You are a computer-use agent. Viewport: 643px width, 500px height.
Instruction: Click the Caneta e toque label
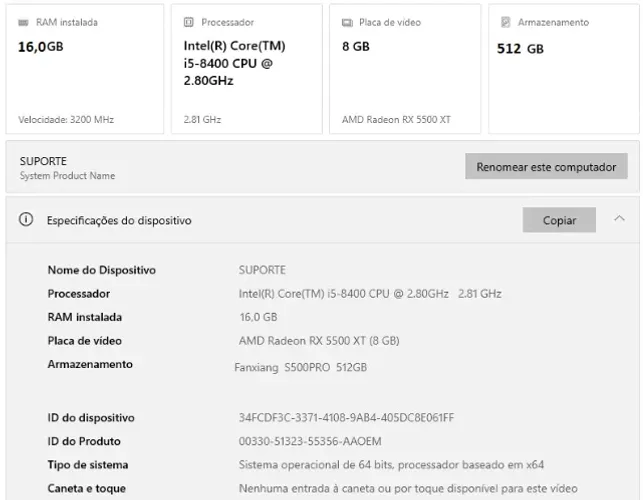(87, 489)
